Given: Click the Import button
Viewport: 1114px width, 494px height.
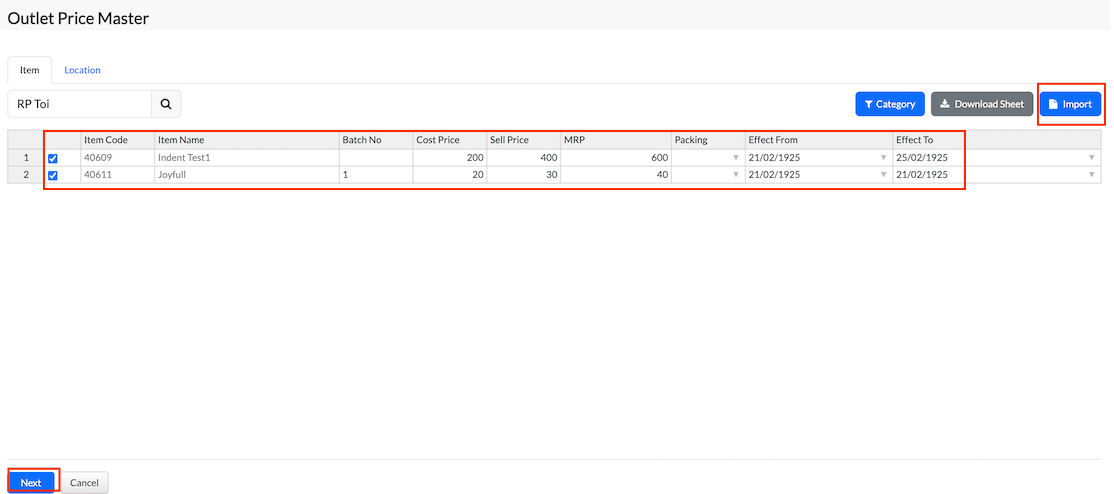Looking at the screenshot, I should click(1070, 104).
